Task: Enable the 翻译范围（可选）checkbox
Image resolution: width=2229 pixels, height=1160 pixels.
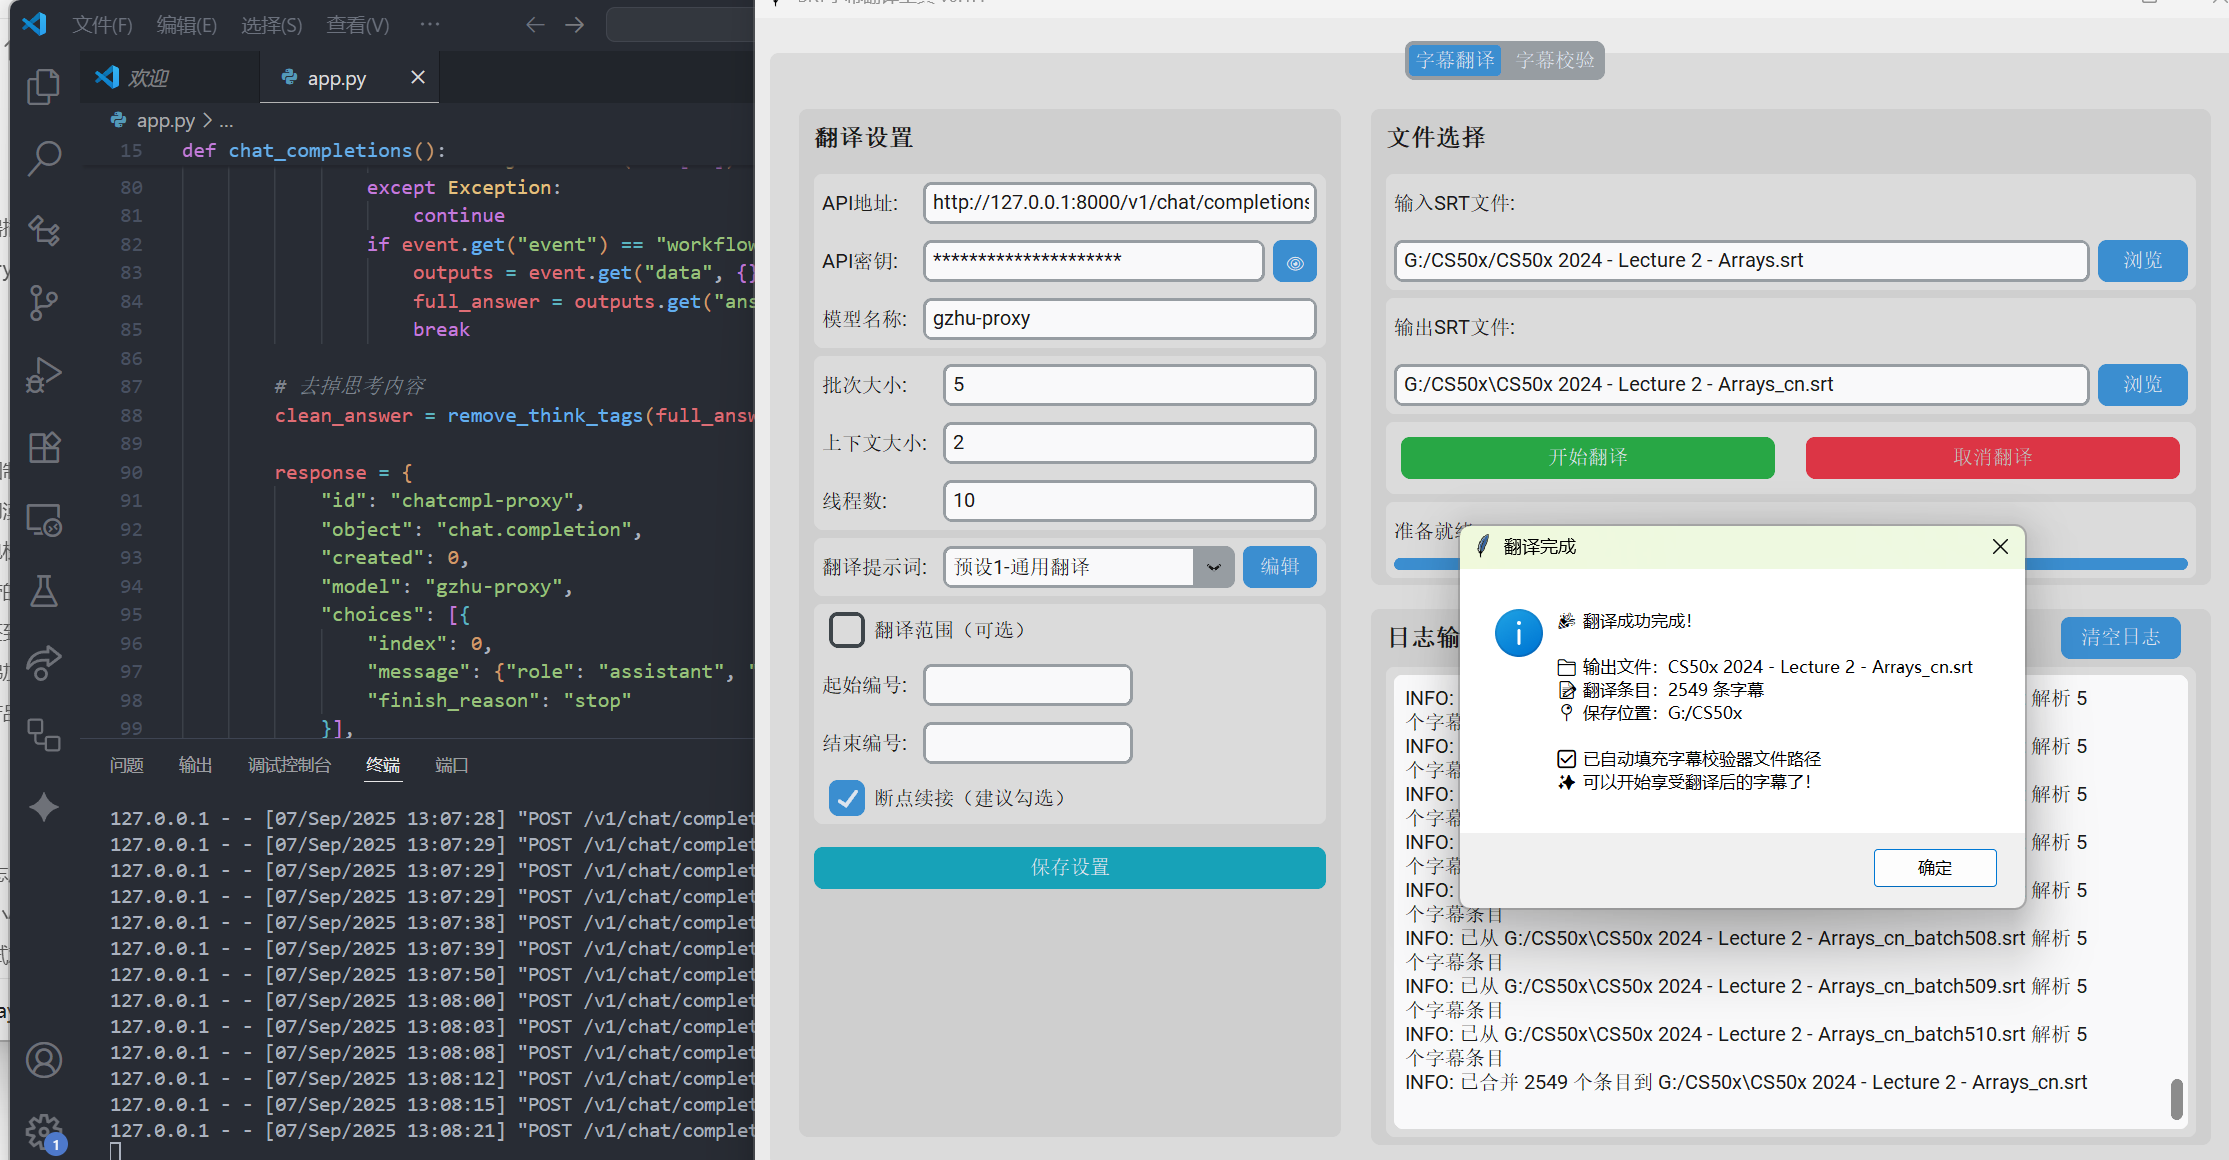Action: tap(847, 630)
